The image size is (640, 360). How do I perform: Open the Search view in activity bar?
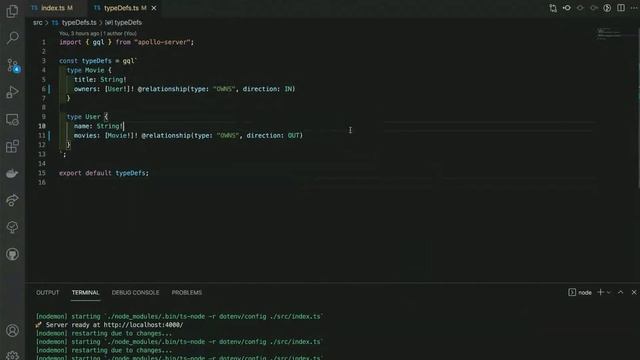[12, 38]
